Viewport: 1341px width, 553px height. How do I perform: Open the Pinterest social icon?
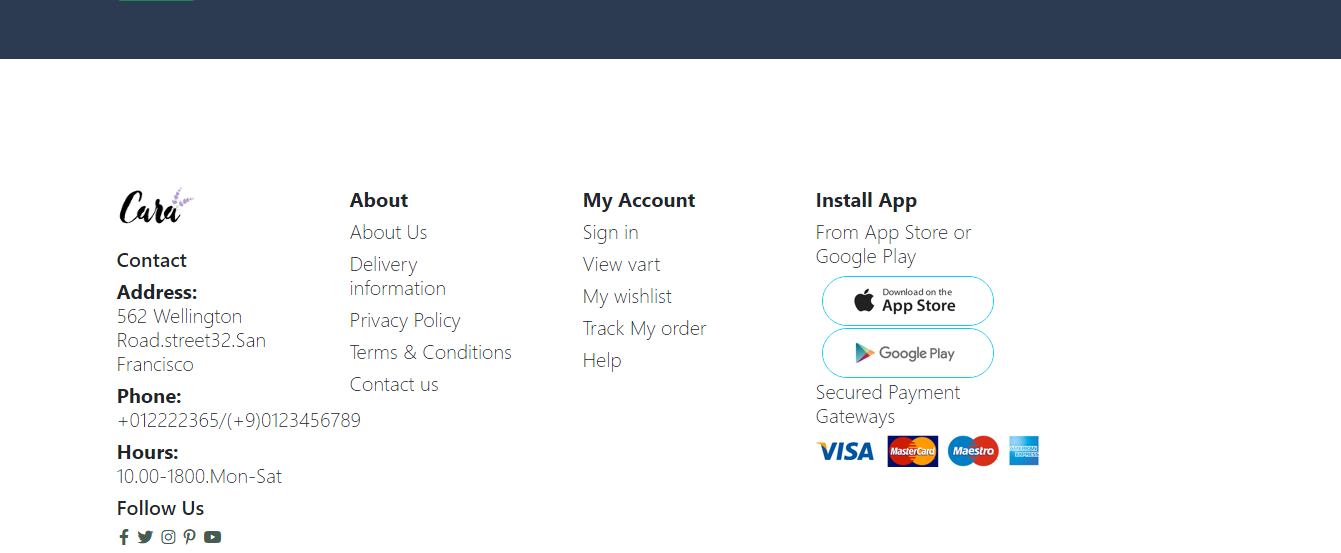[x=189, y=537]
